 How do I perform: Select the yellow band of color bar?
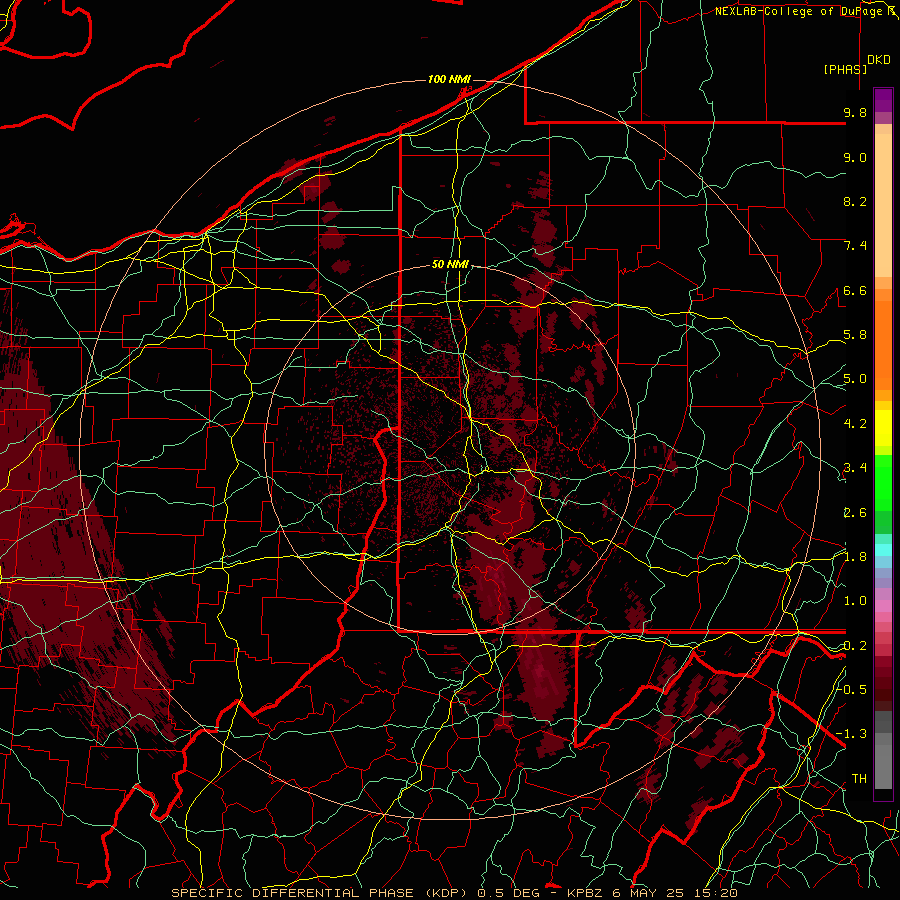click(883, 428)
